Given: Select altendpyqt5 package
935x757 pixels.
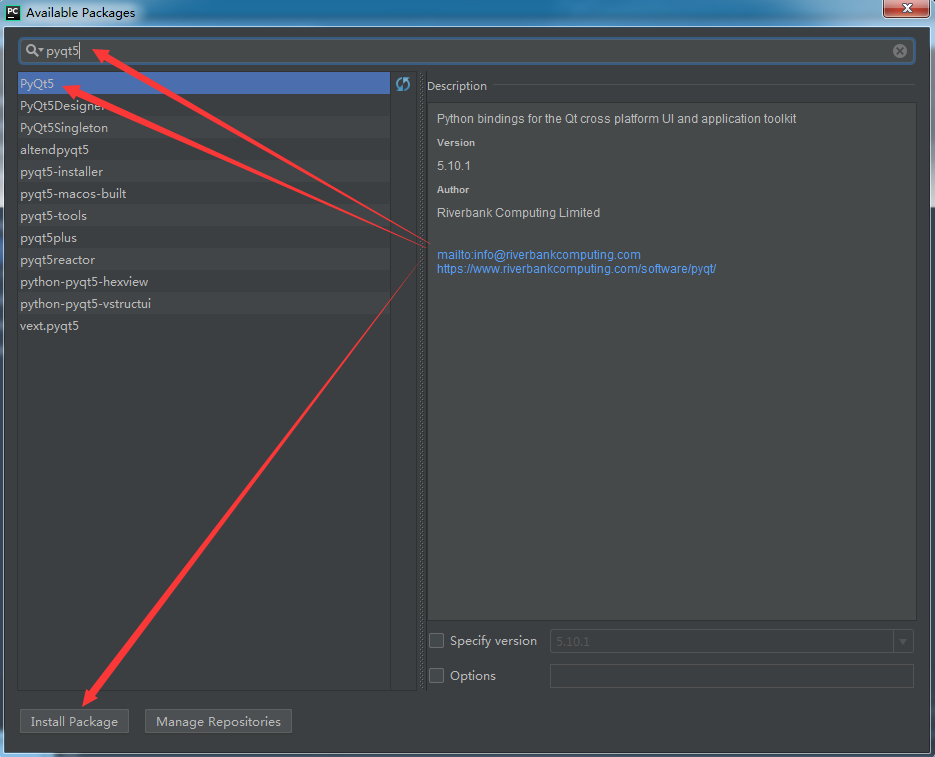Looking at the screenshot, I should (204, 150).
